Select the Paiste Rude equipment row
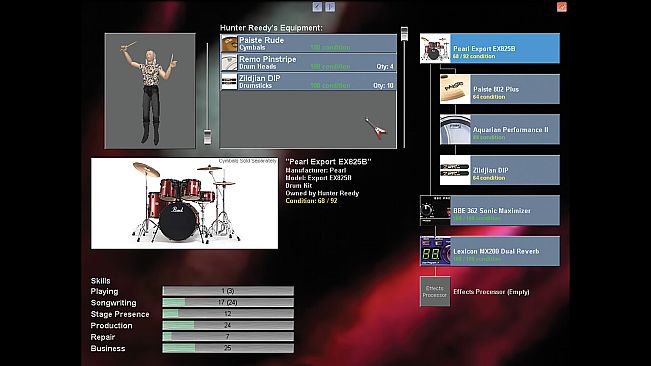This screenshot has height=366, width=651. [308, 44]
